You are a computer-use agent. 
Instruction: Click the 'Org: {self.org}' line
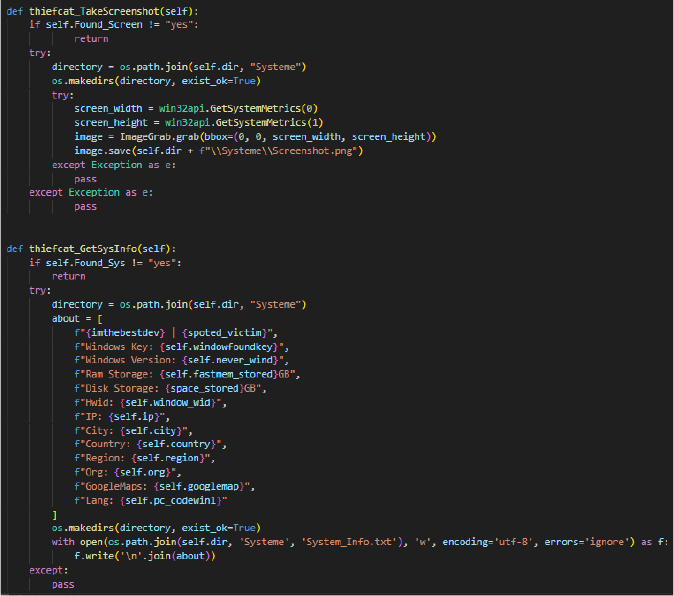click(128, 472)
